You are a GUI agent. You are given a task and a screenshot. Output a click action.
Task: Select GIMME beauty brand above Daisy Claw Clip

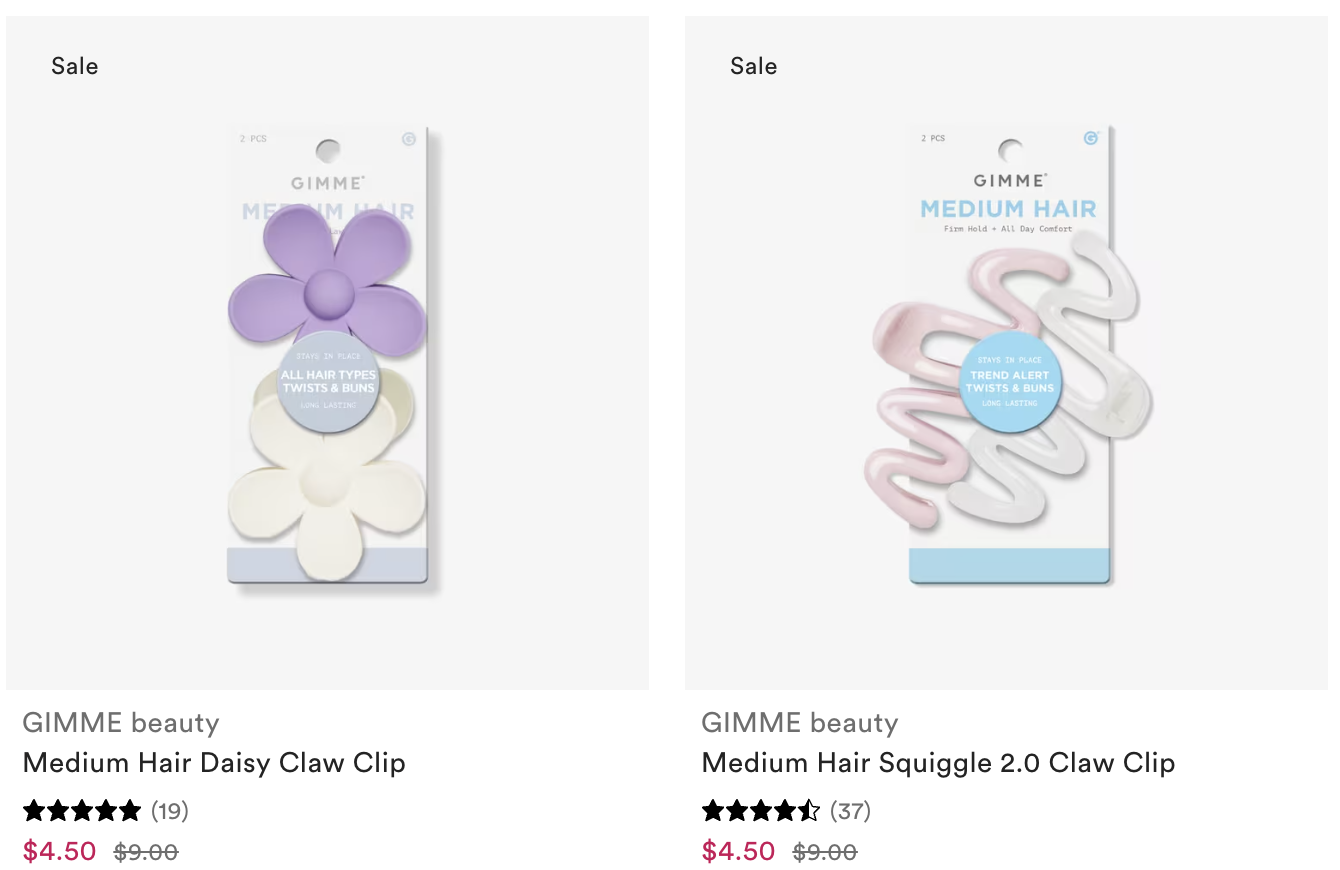(x=121, y=722)
